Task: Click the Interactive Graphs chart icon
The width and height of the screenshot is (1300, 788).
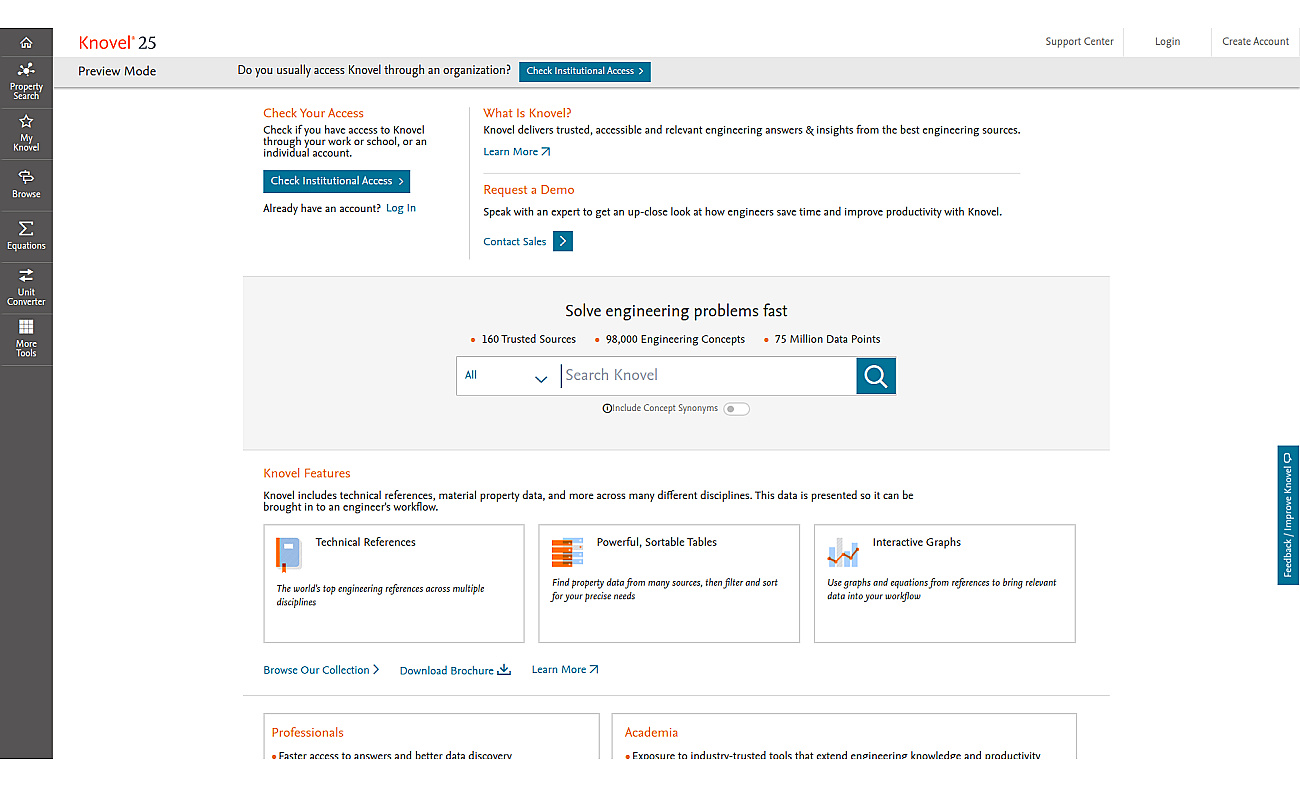Action: click(843, 552)
